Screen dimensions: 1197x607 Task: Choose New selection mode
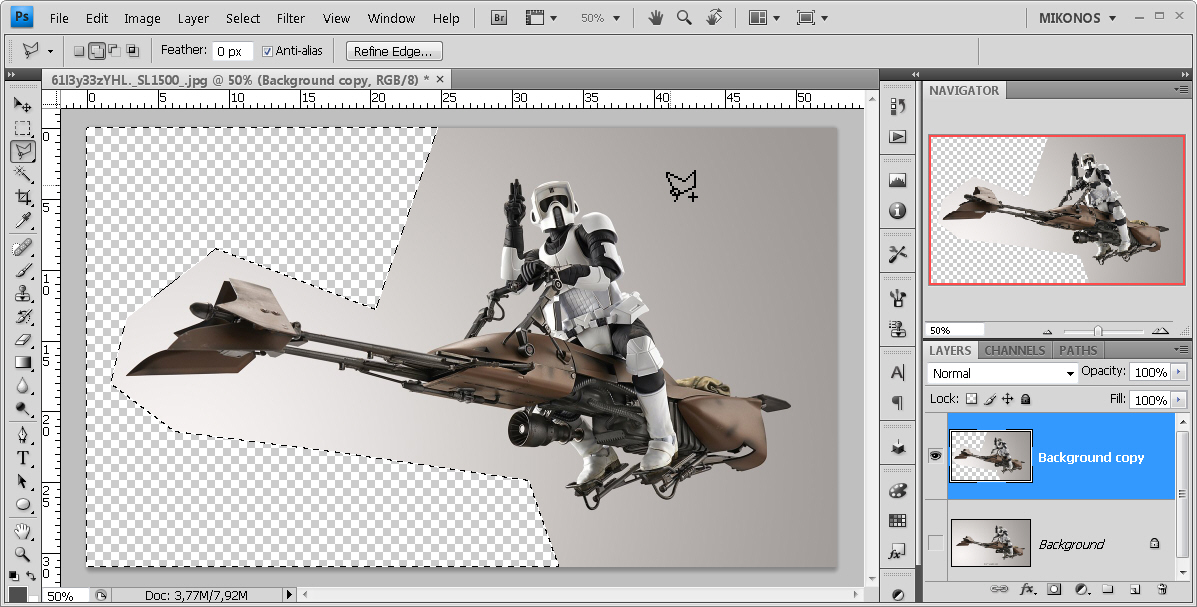coord(79,51)
